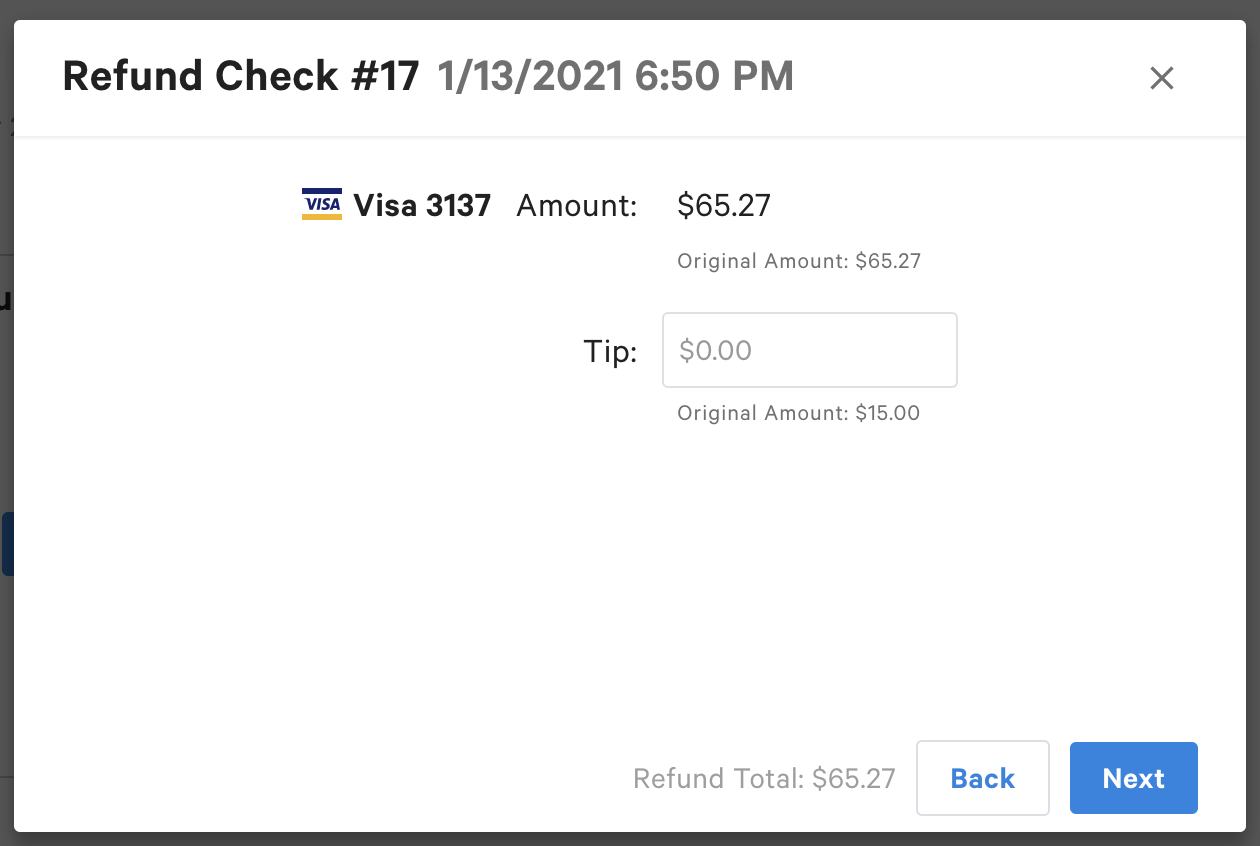
Task: Click the Next button to continue refund
Action: [x=1133, y=778]
